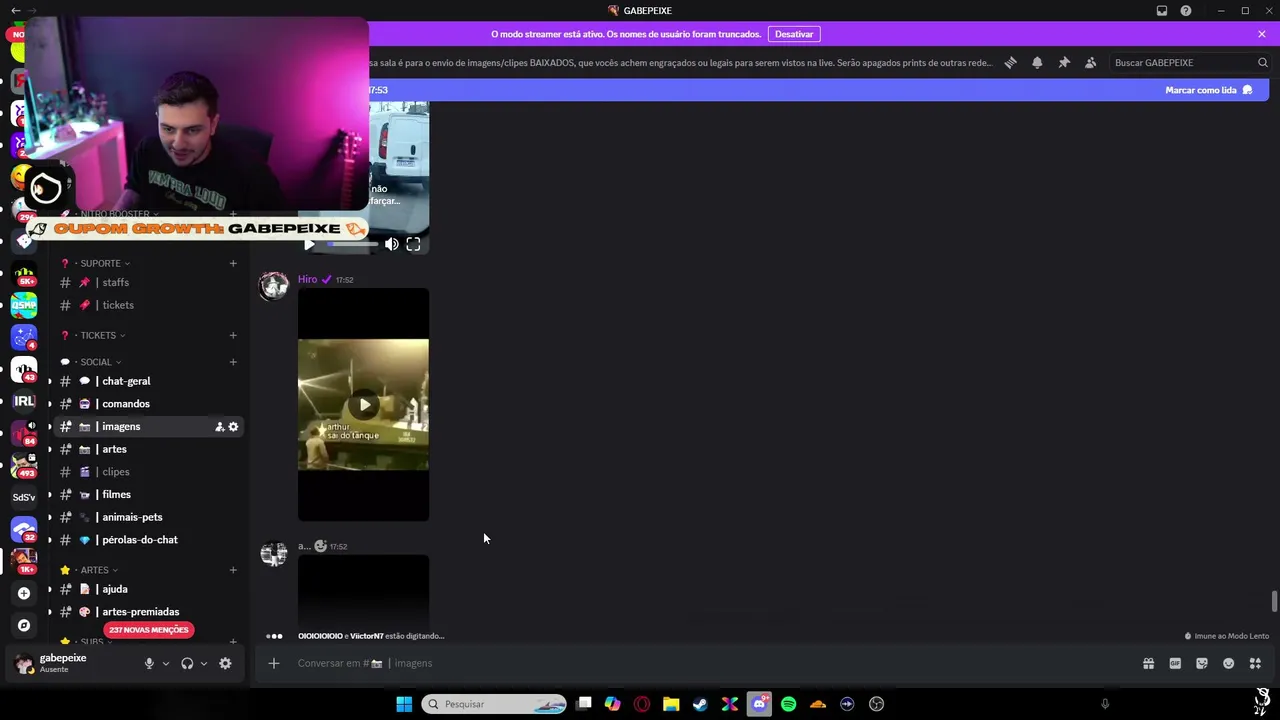
Task: Toggle mute on the video player
Action: tap(391, 244)
